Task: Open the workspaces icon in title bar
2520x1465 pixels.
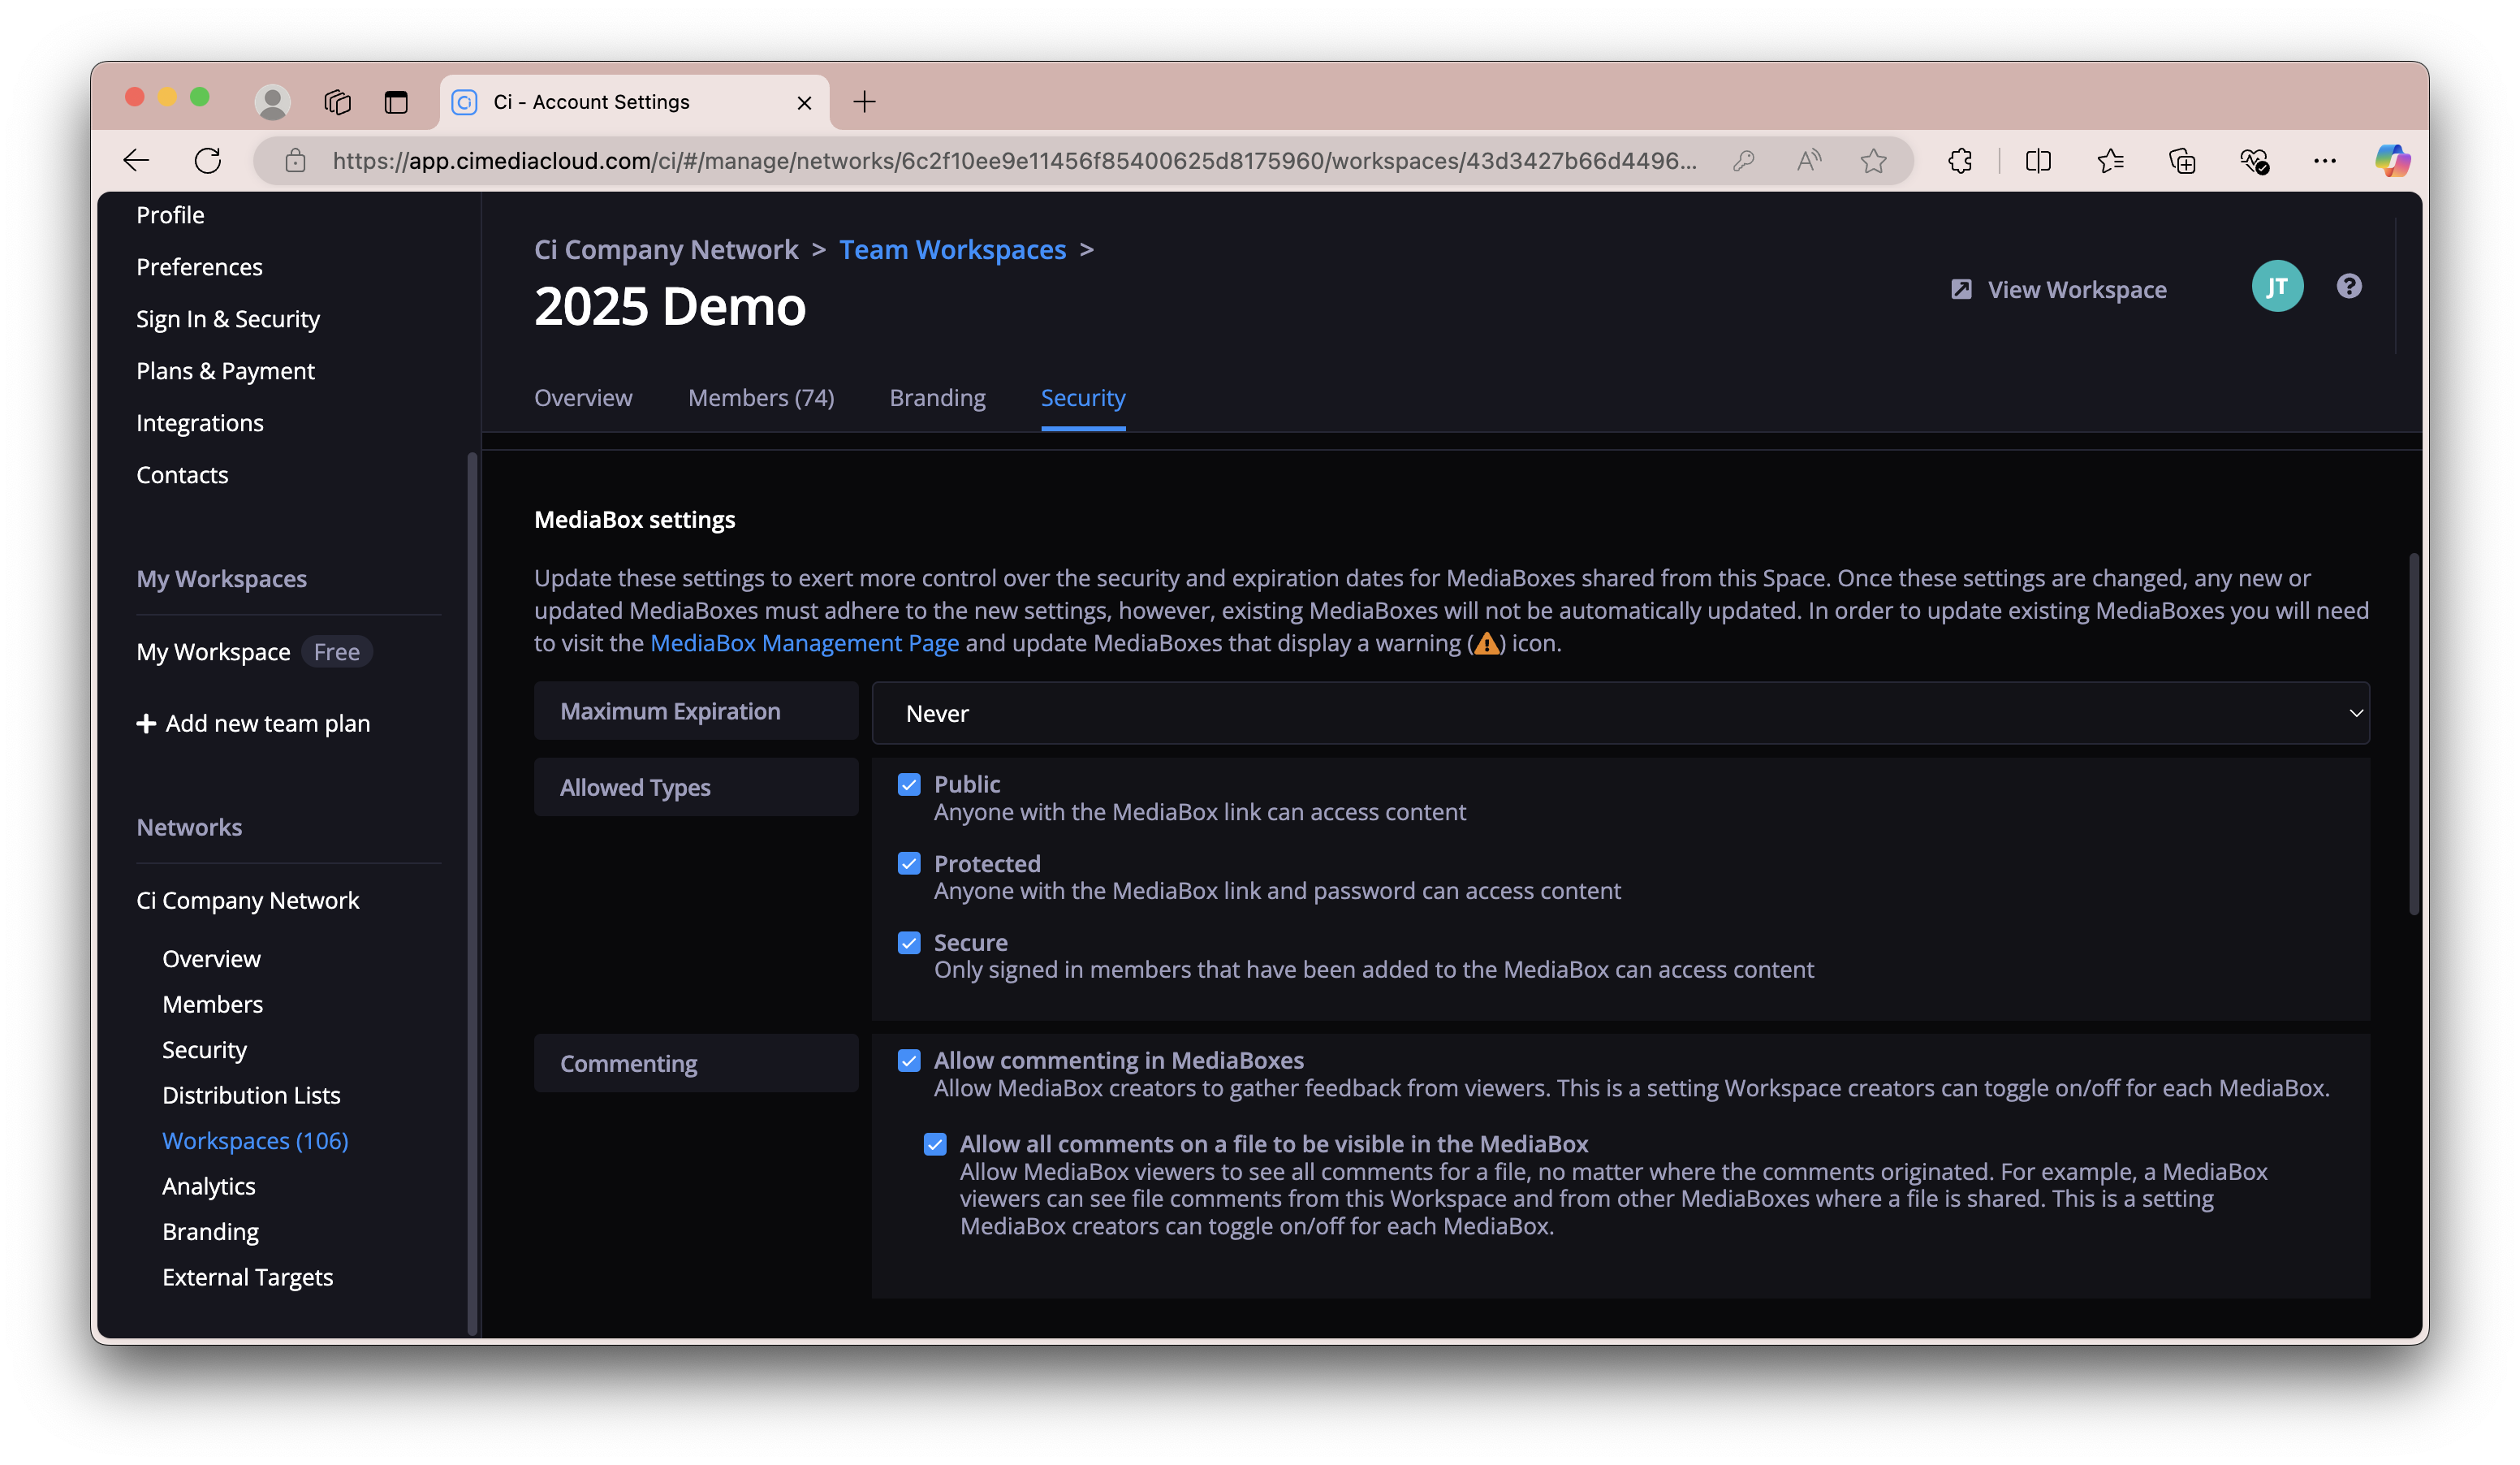Action: pos(338,101)
